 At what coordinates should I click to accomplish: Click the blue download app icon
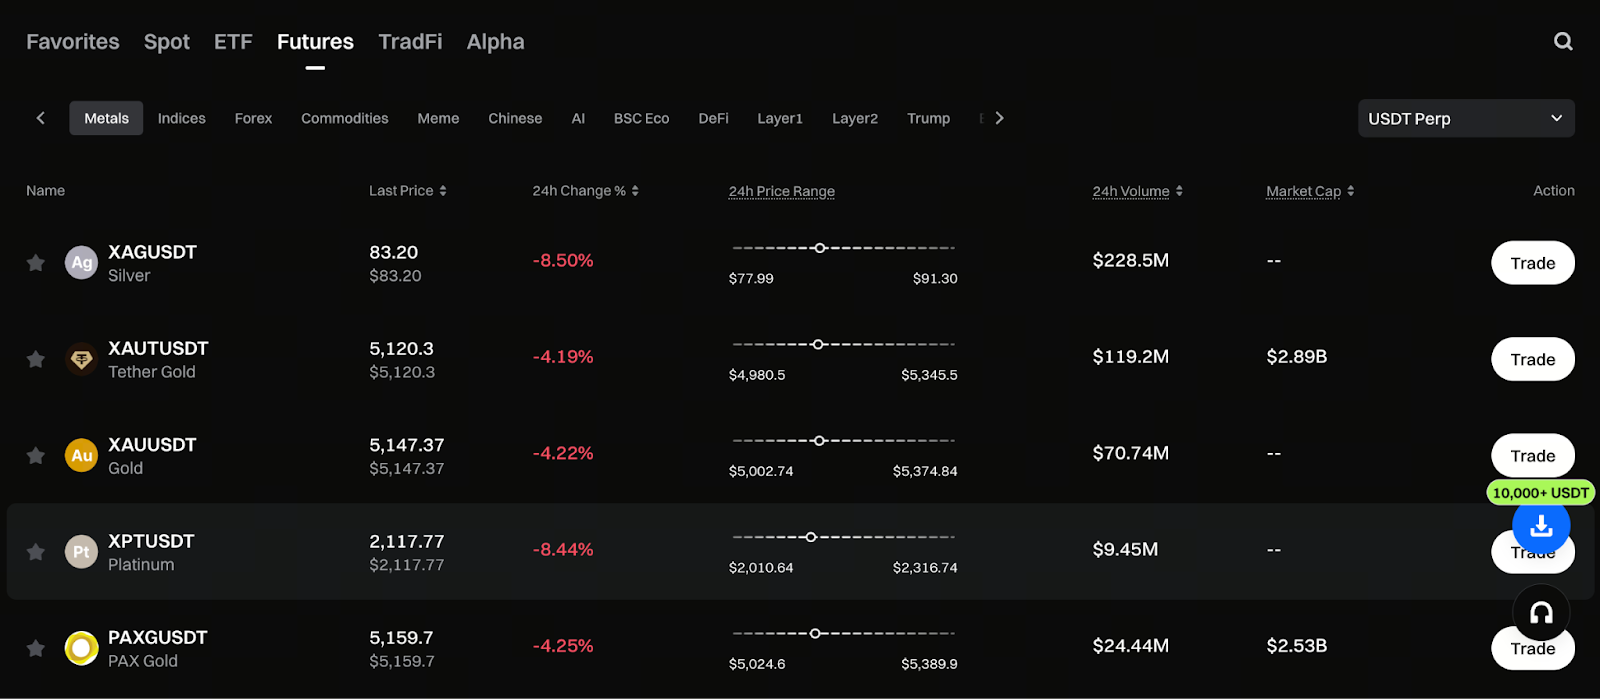[1541, 526]
